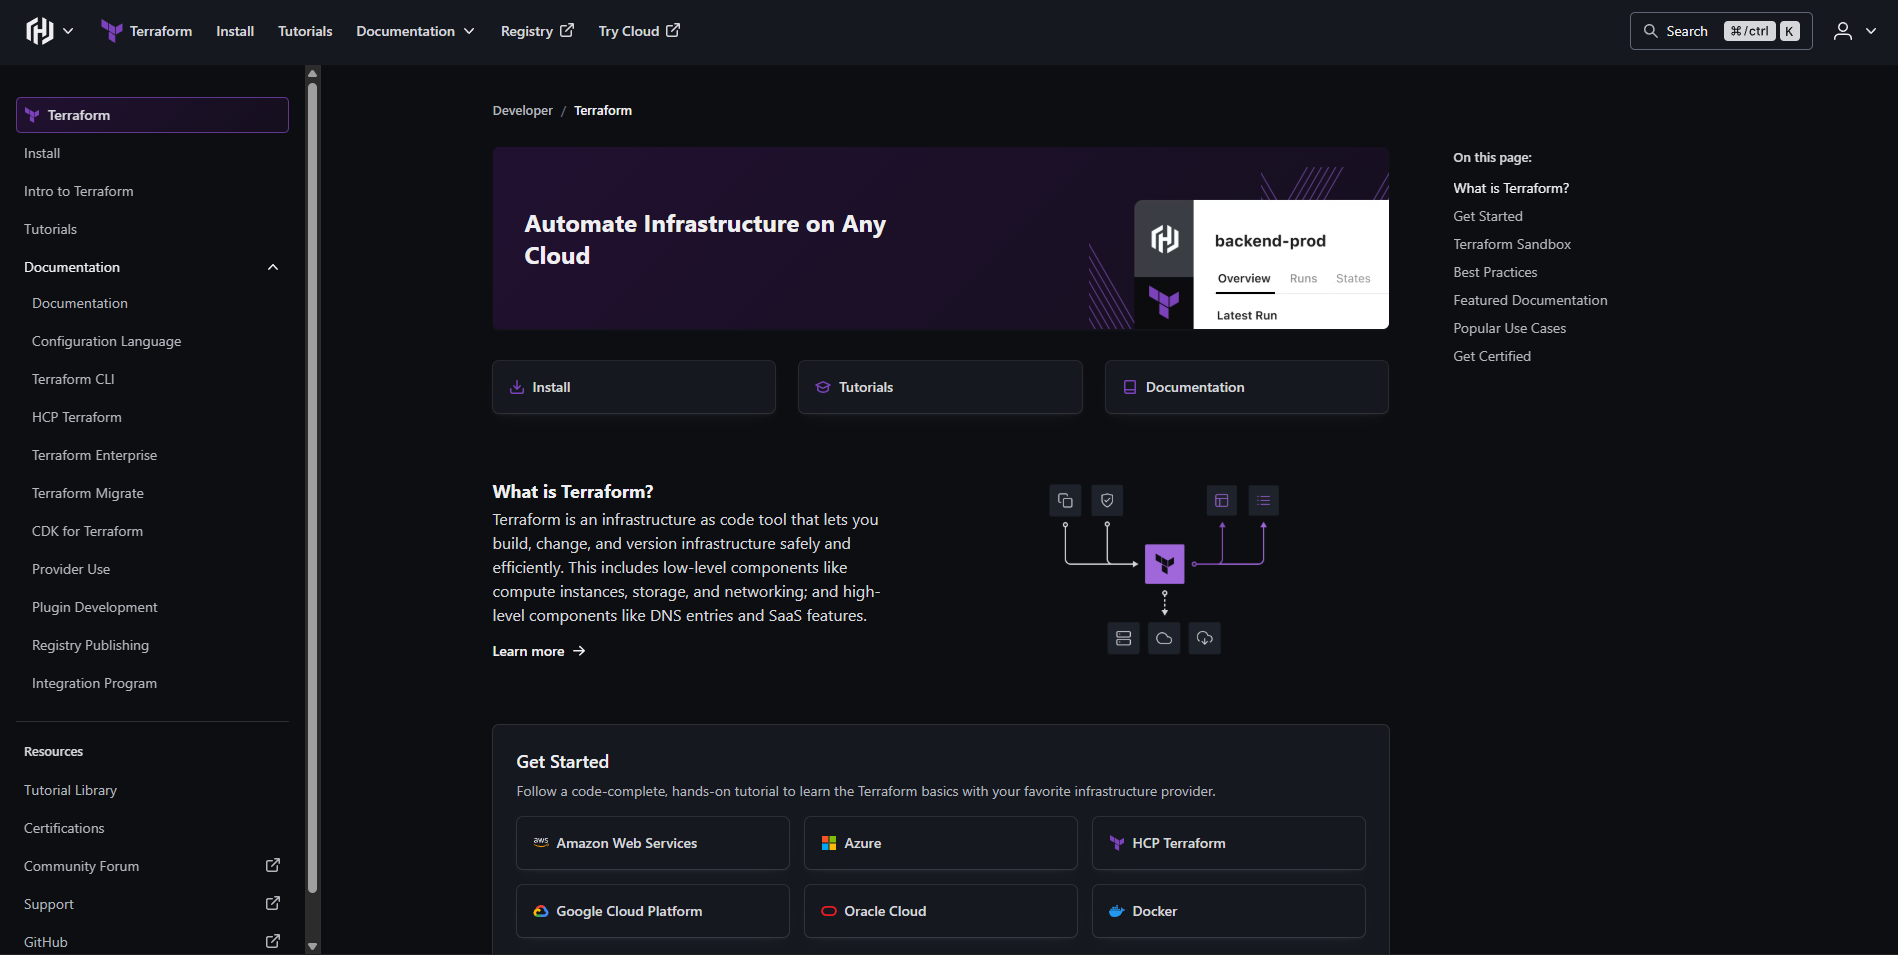Click the download icon on Install card
The height and width of the screenshot is (955, 1898).
(x=517, y=387)
